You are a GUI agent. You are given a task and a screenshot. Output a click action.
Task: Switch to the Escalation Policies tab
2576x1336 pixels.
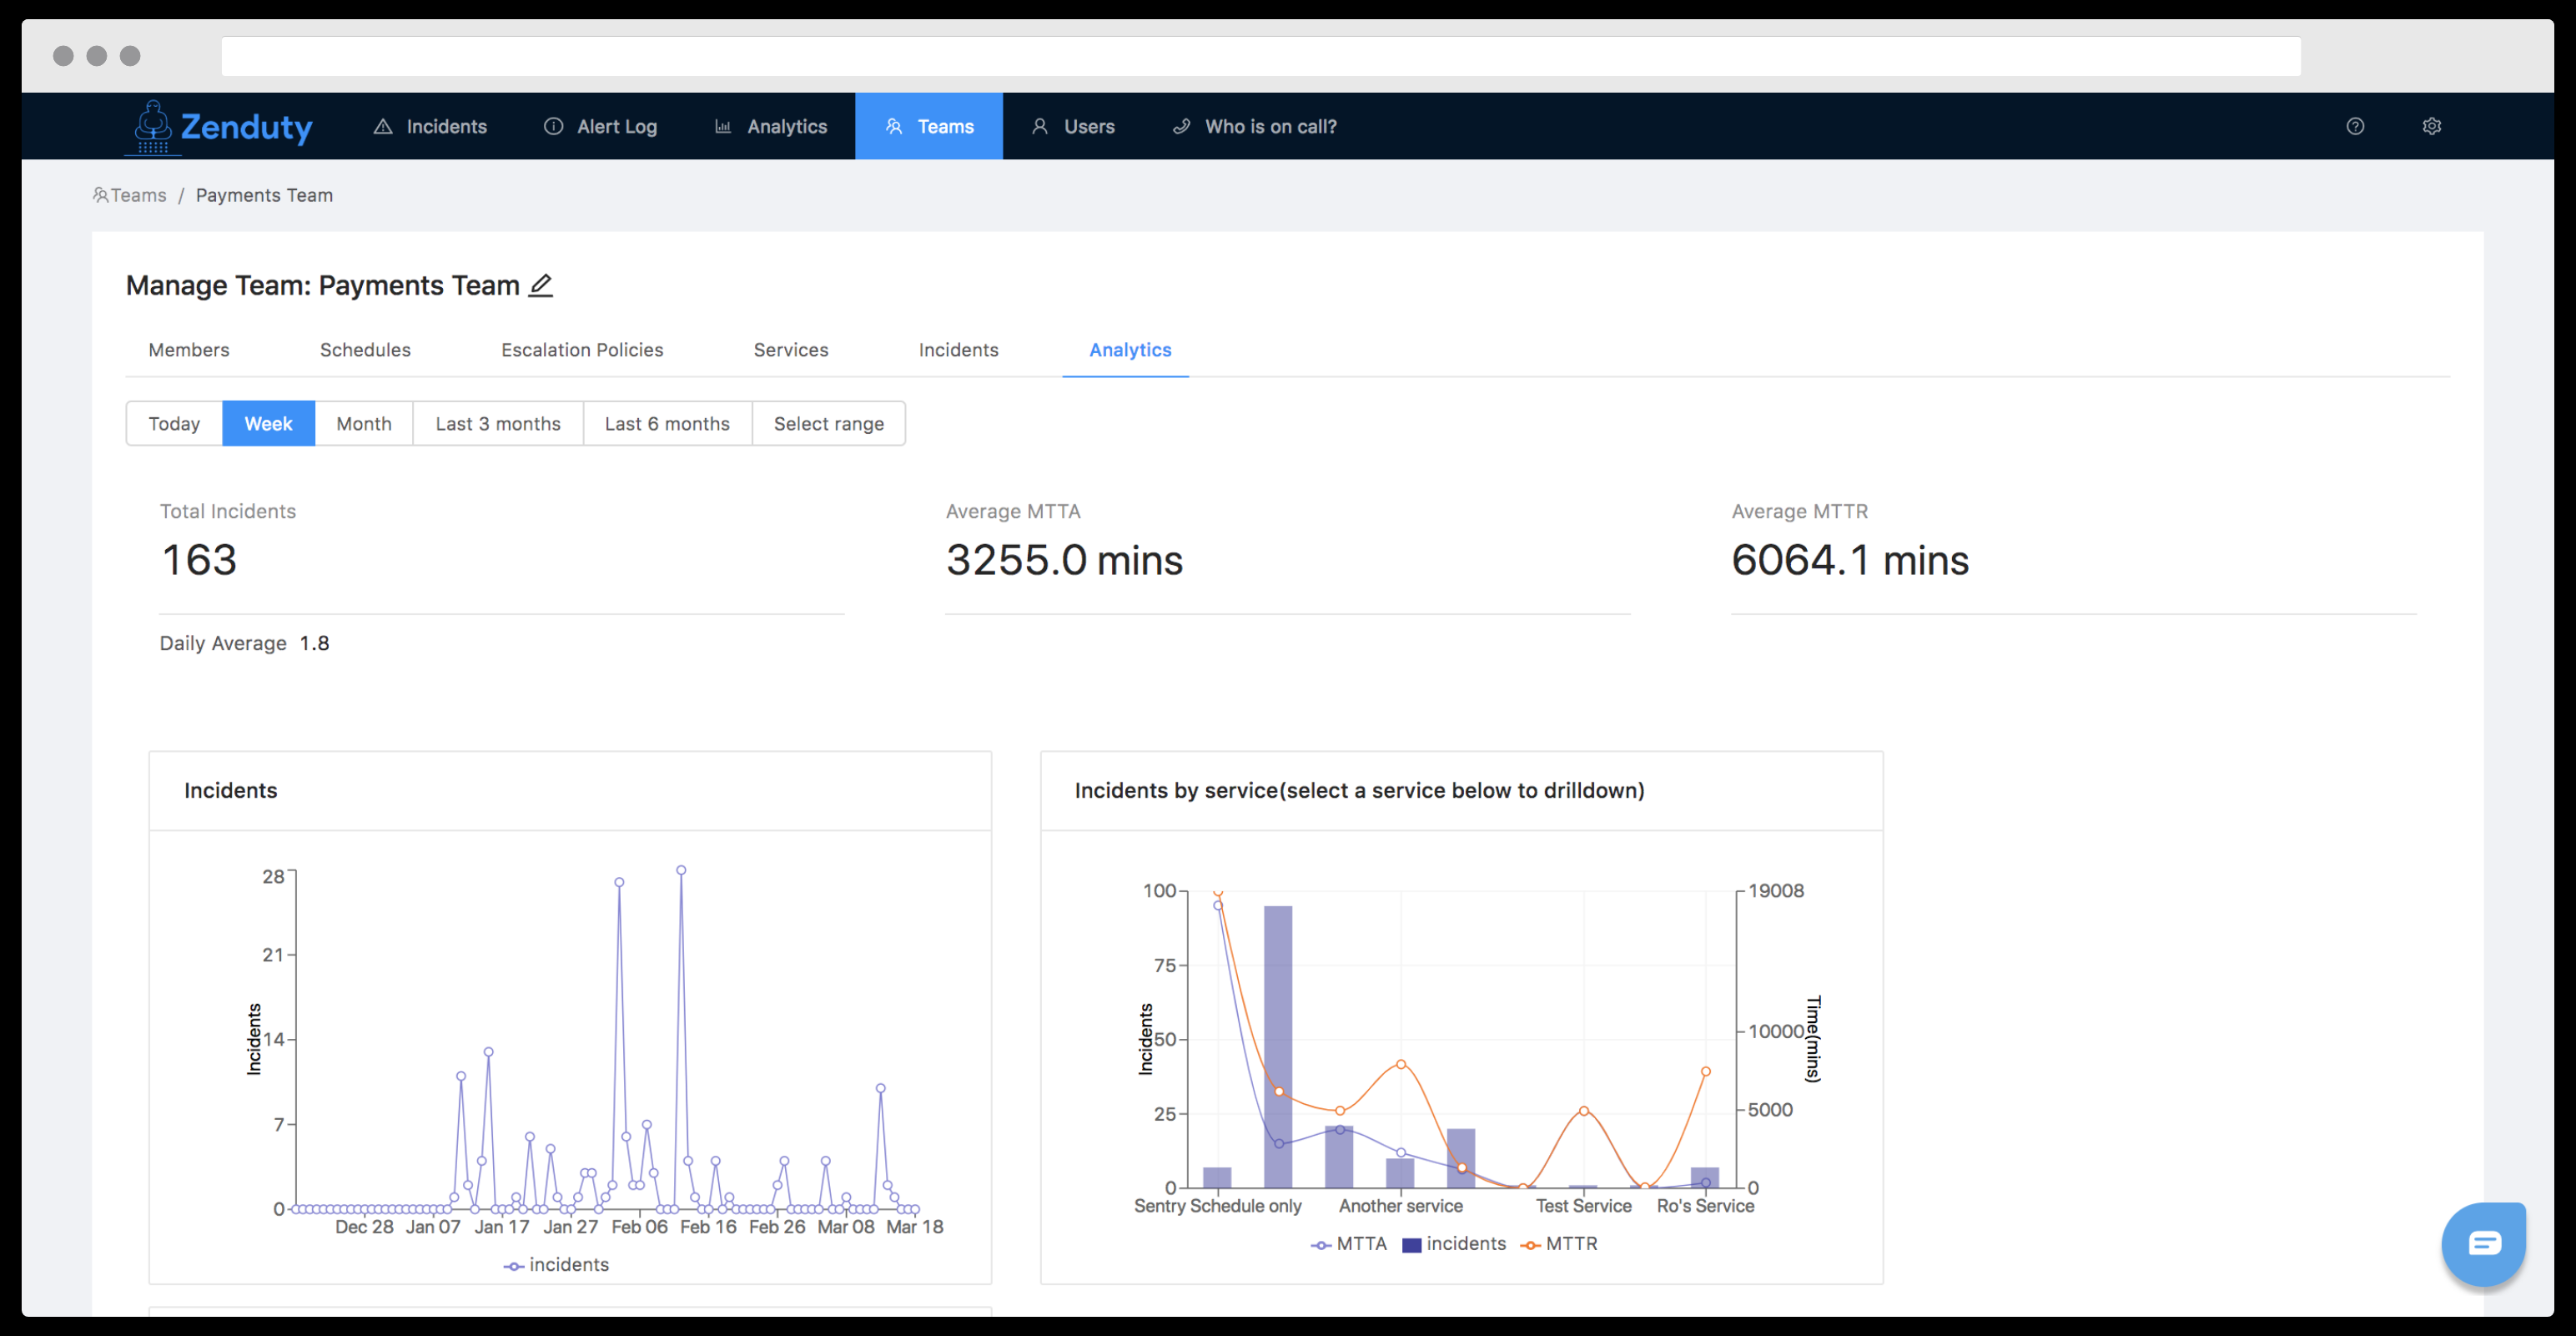pos(582,350)
